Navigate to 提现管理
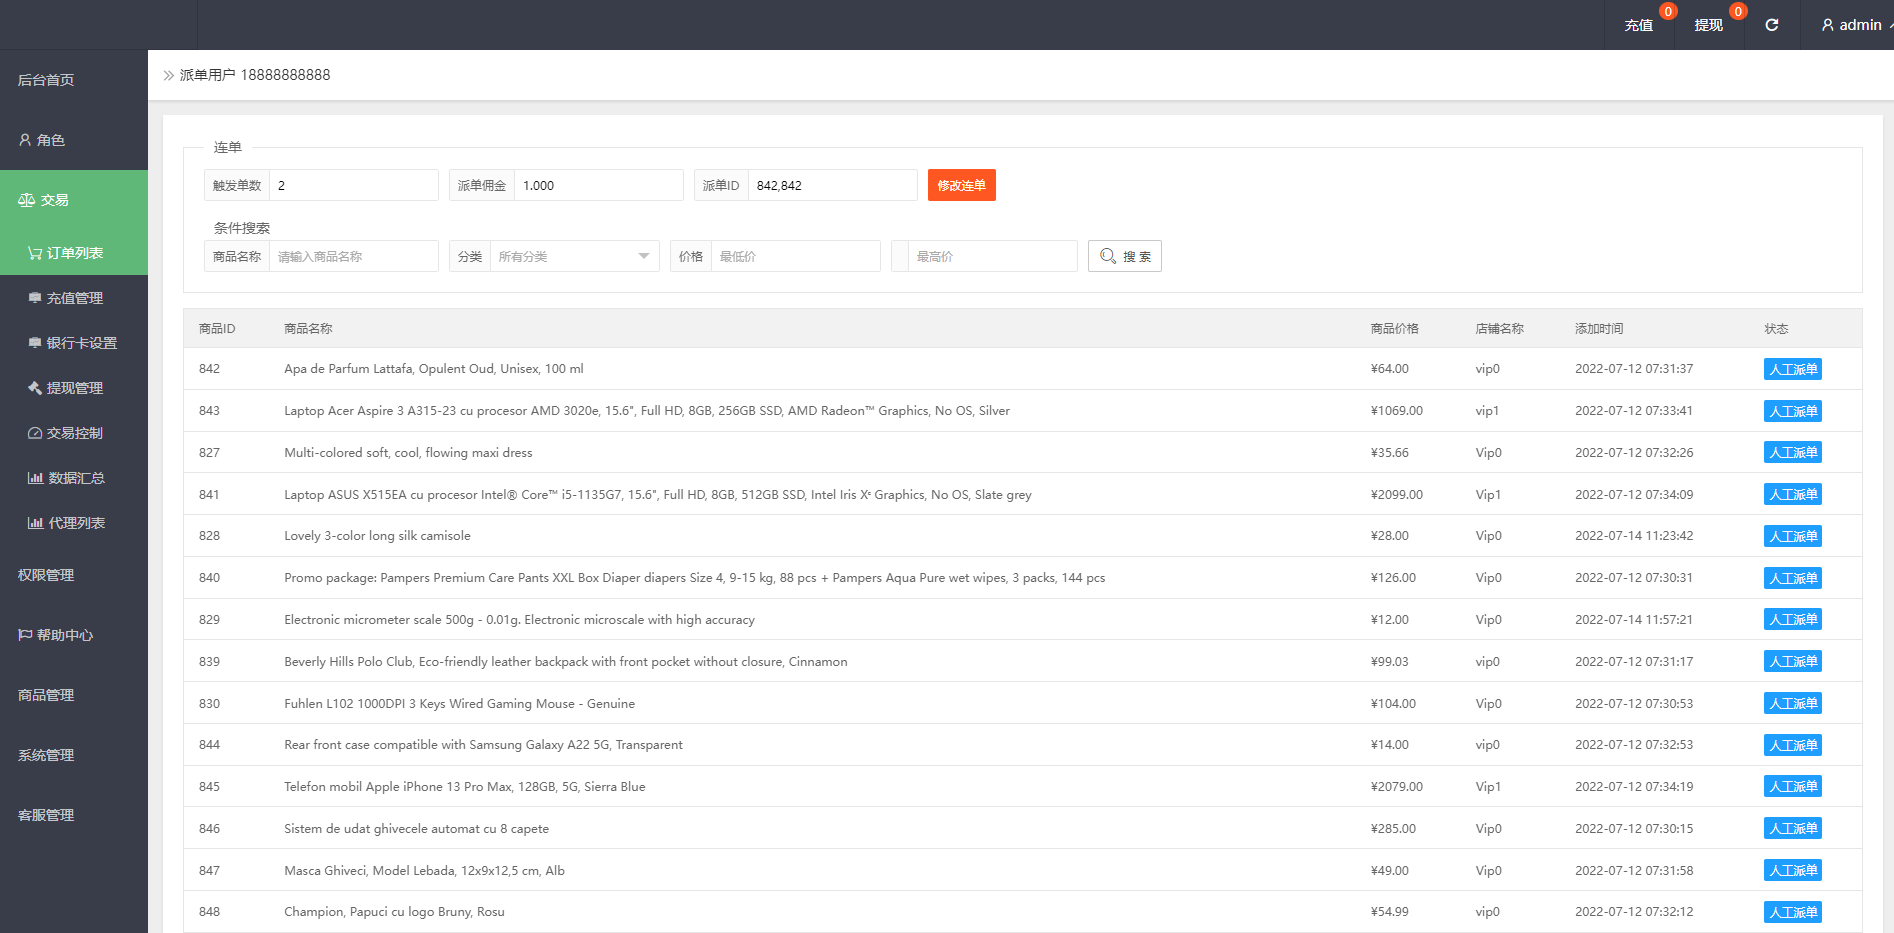Image resolution: width=1894 pixels, height=933 pixels. [x=74, y=388]
